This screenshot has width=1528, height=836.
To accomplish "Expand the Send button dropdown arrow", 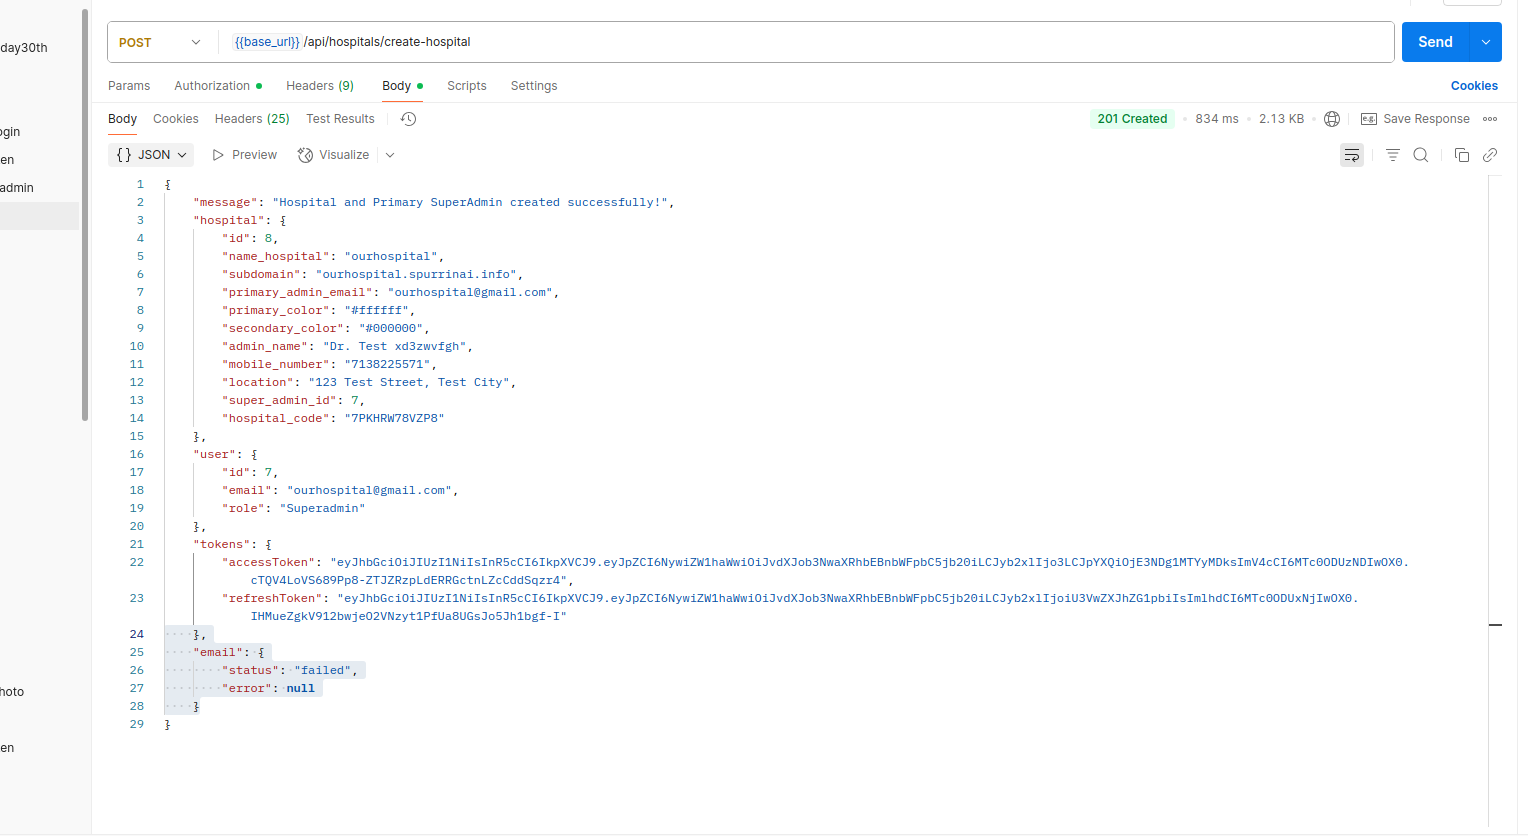I will tap(1486, 42).
